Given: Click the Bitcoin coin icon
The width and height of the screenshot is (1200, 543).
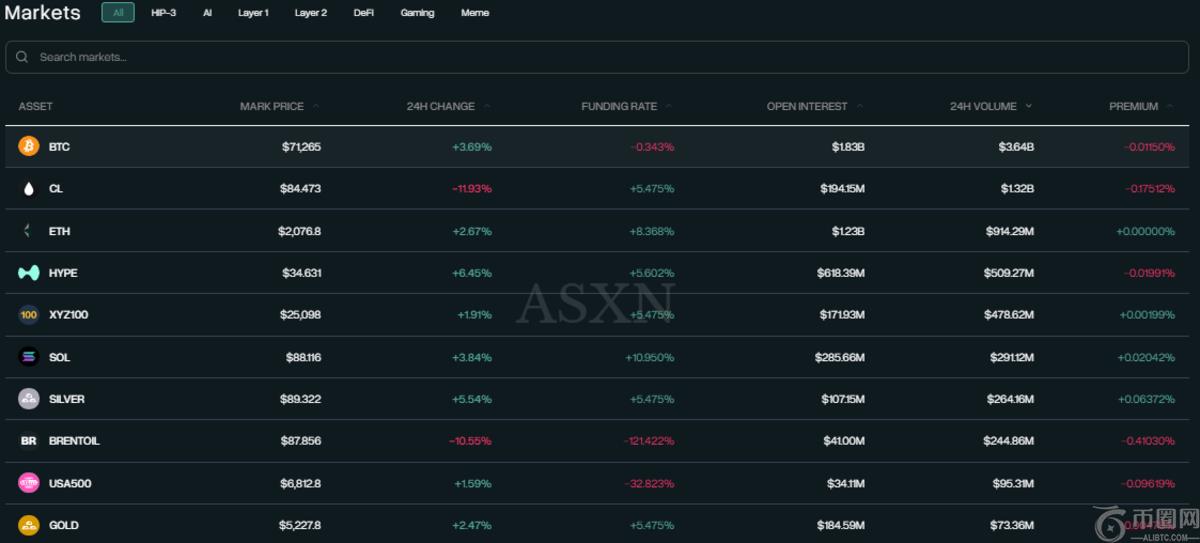Looking at the screenshot, I should coord(29,147).
